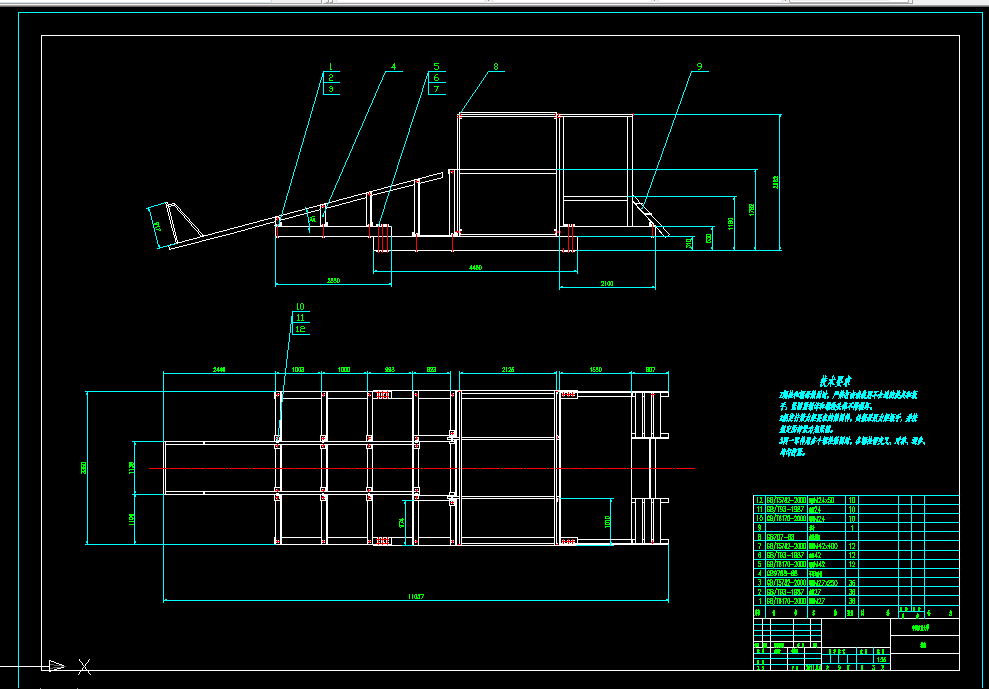Click the 1782 height dimension text
This screenshot has height=689, width=989.
(752, 209)
